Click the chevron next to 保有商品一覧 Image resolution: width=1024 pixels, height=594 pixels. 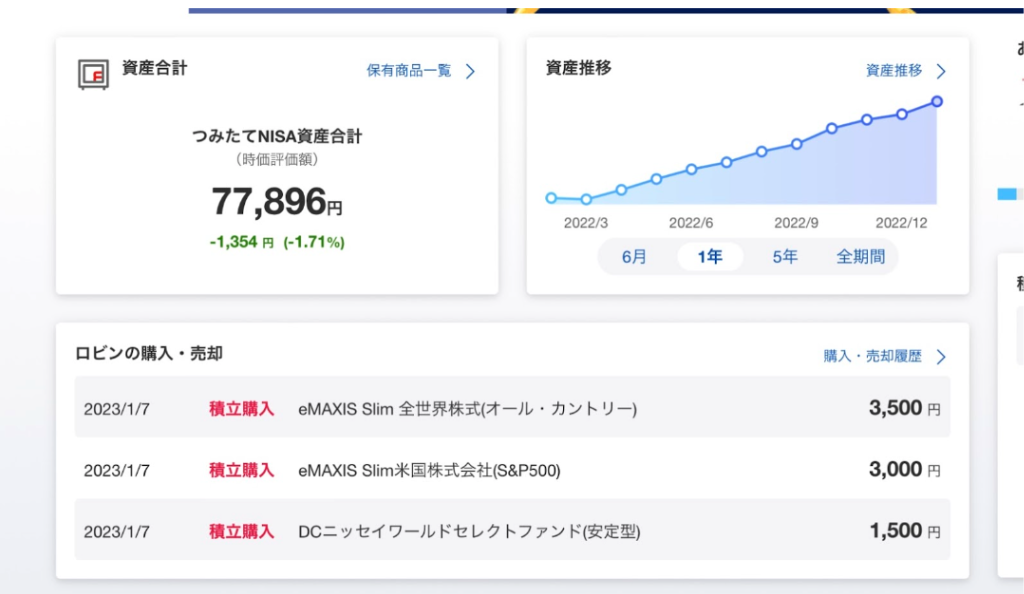(470, 71)
